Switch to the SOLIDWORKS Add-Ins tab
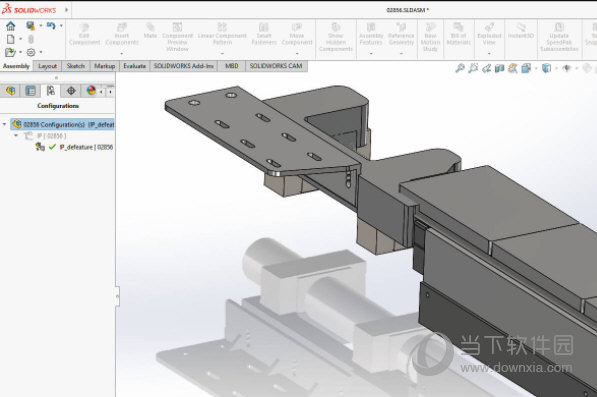This screenshot has width=597, height=397. click(x=184, y=66)
